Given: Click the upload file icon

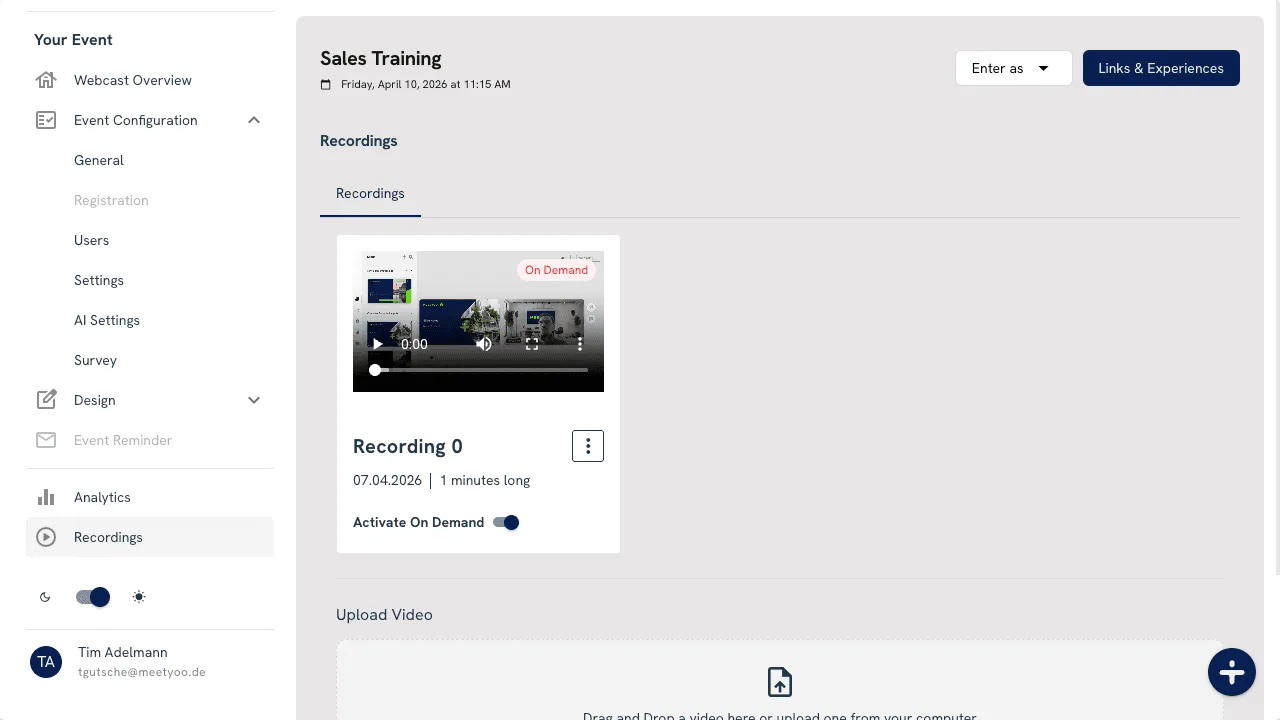Looking at the screenshot, I should 779,682.
